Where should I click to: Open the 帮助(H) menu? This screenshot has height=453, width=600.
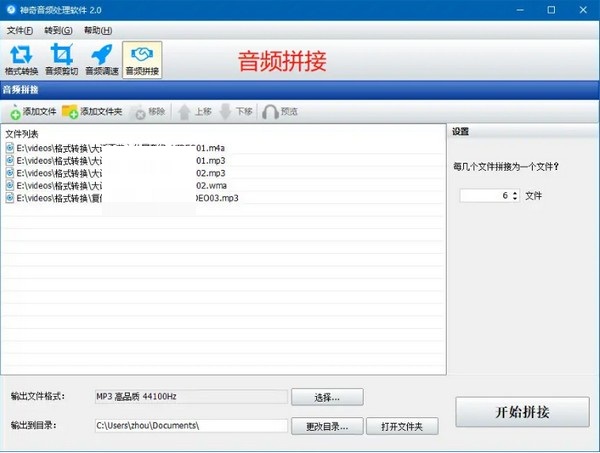click(98, 30)
